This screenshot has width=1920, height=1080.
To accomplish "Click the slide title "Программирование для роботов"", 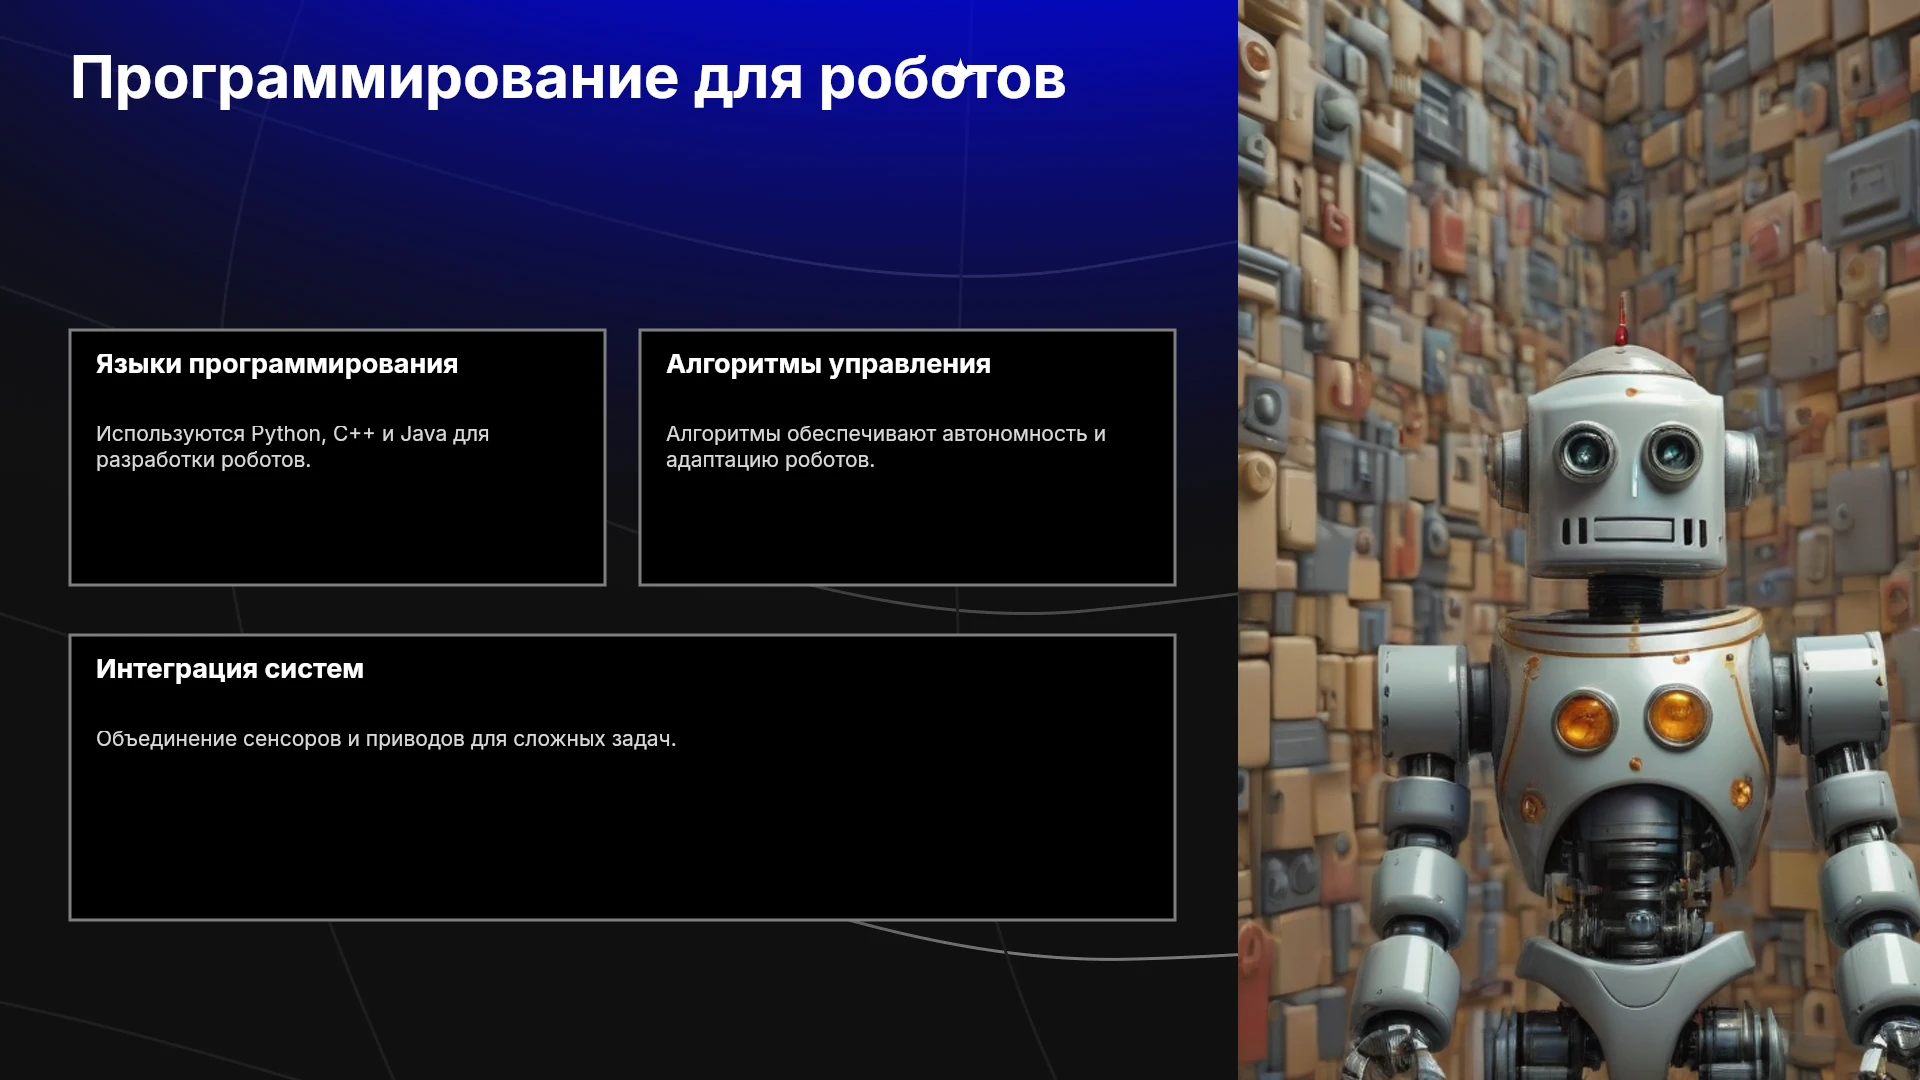I will (x=568, y=79).
